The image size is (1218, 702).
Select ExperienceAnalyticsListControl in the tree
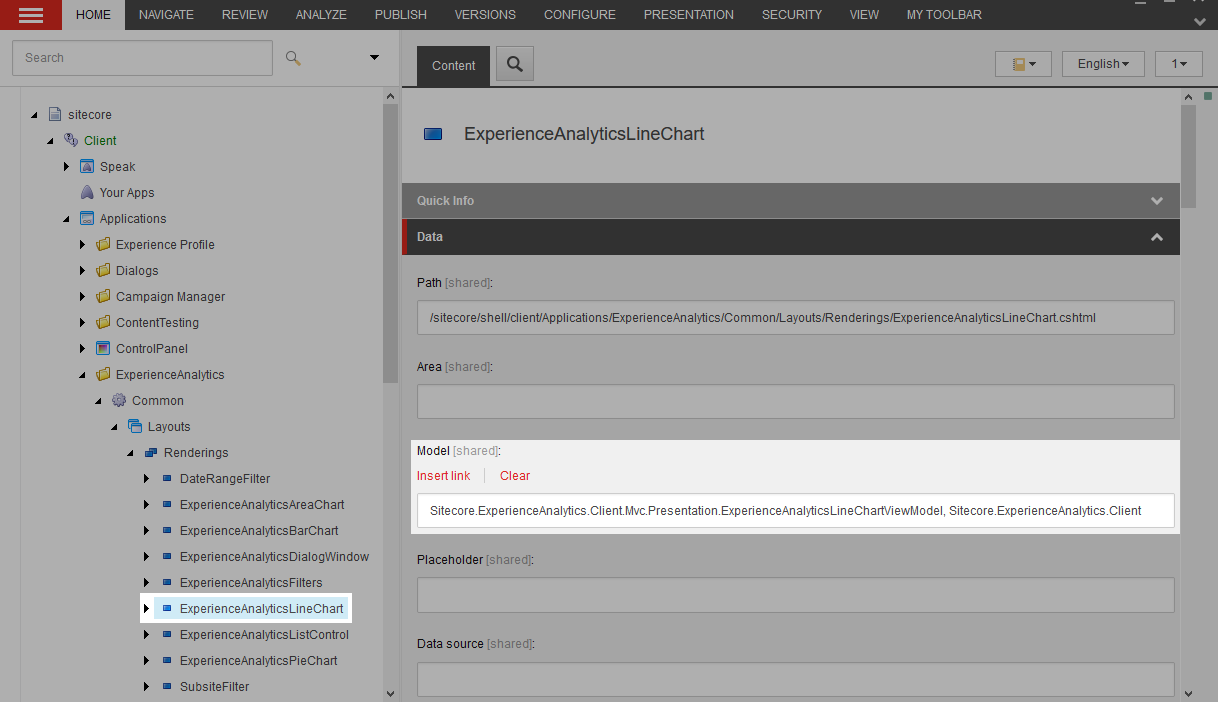tap(264, 634)
